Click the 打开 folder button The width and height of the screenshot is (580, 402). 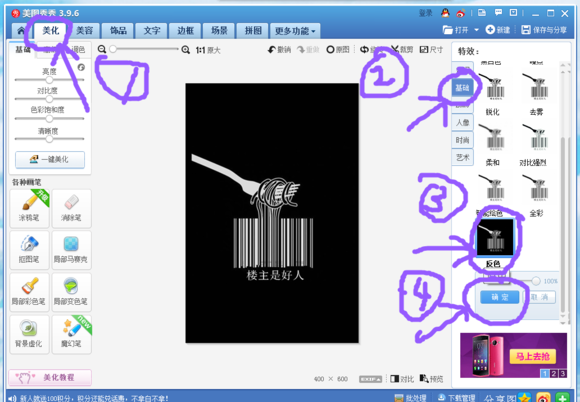tap(456, 30)
